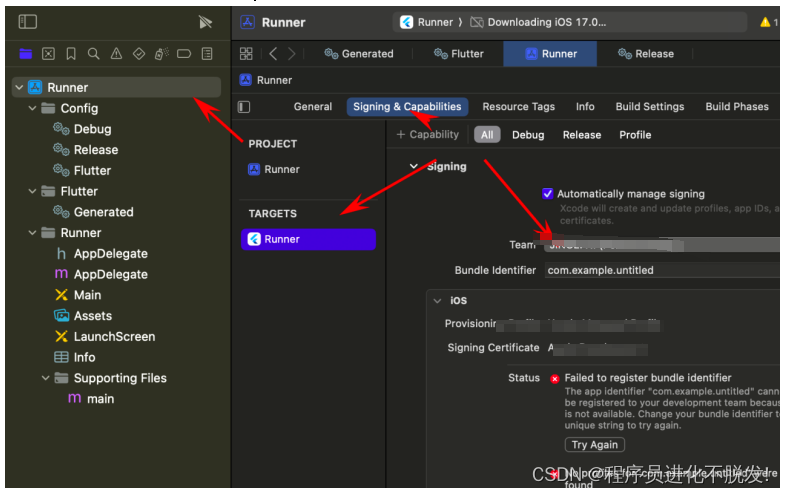
Task: Collapse the root Runner project
Action: point(19,88)
